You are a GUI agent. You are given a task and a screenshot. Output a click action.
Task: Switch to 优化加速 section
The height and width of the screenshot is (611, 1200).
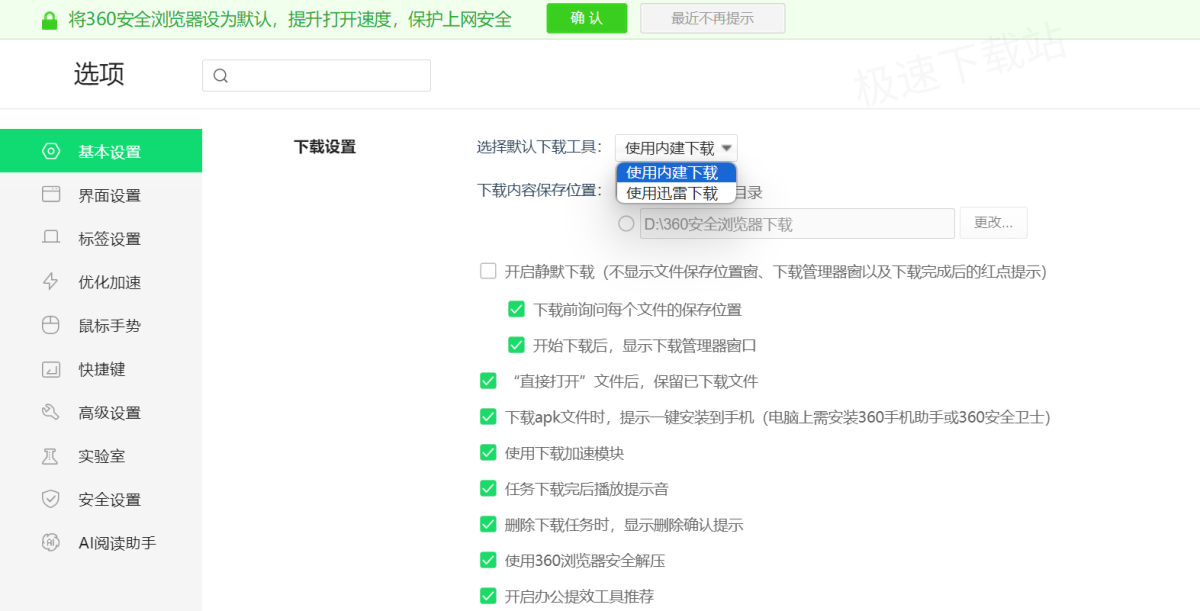click(101, 282)
